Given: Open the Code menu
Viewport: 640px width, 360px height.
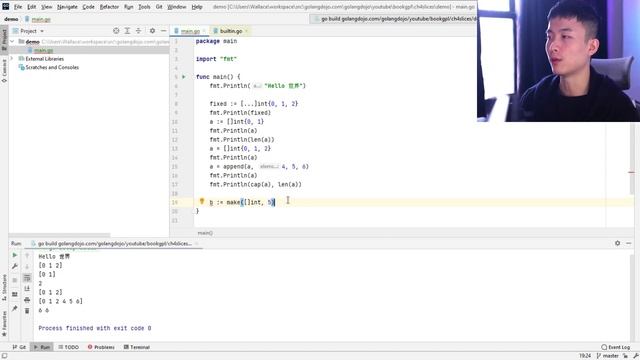Looking at the screenshot, I should click(x=88, y=7).
